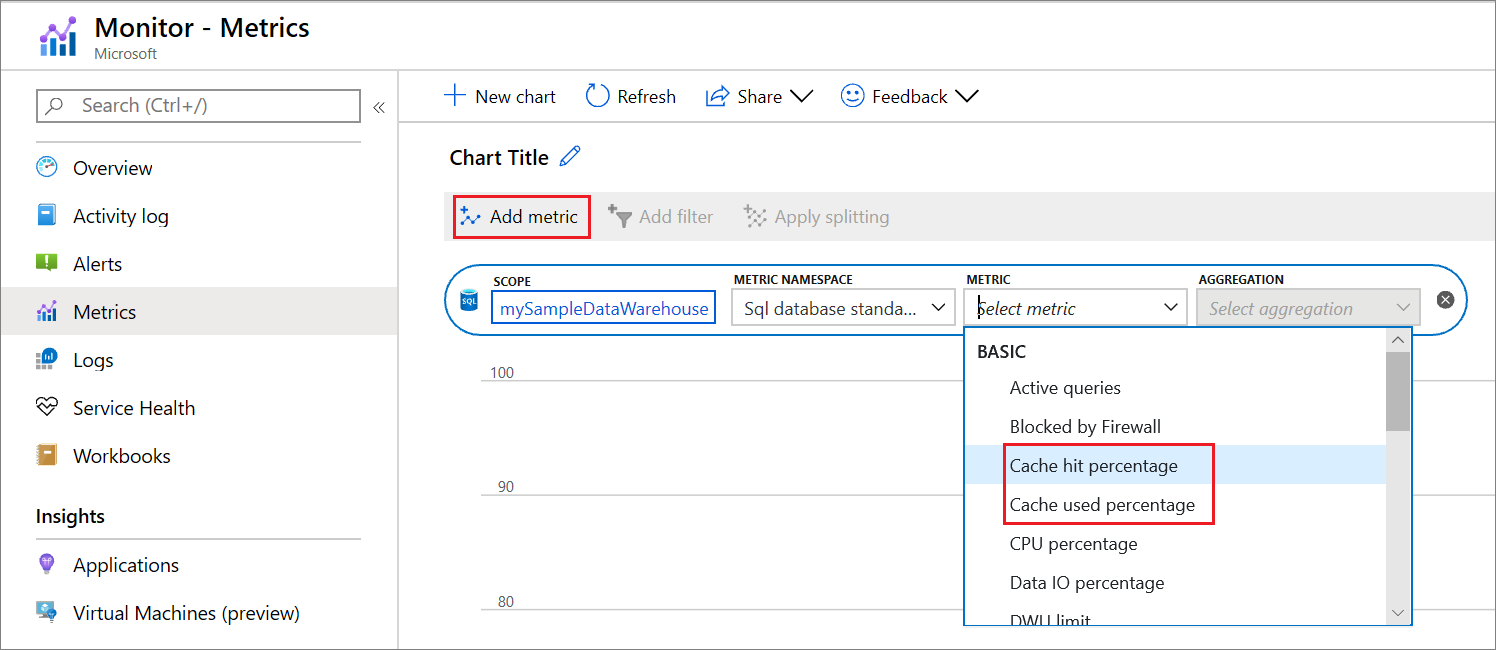Click the Refresh icon in toolbar
Screen dimensions: 1496x650
click(597, 96)
